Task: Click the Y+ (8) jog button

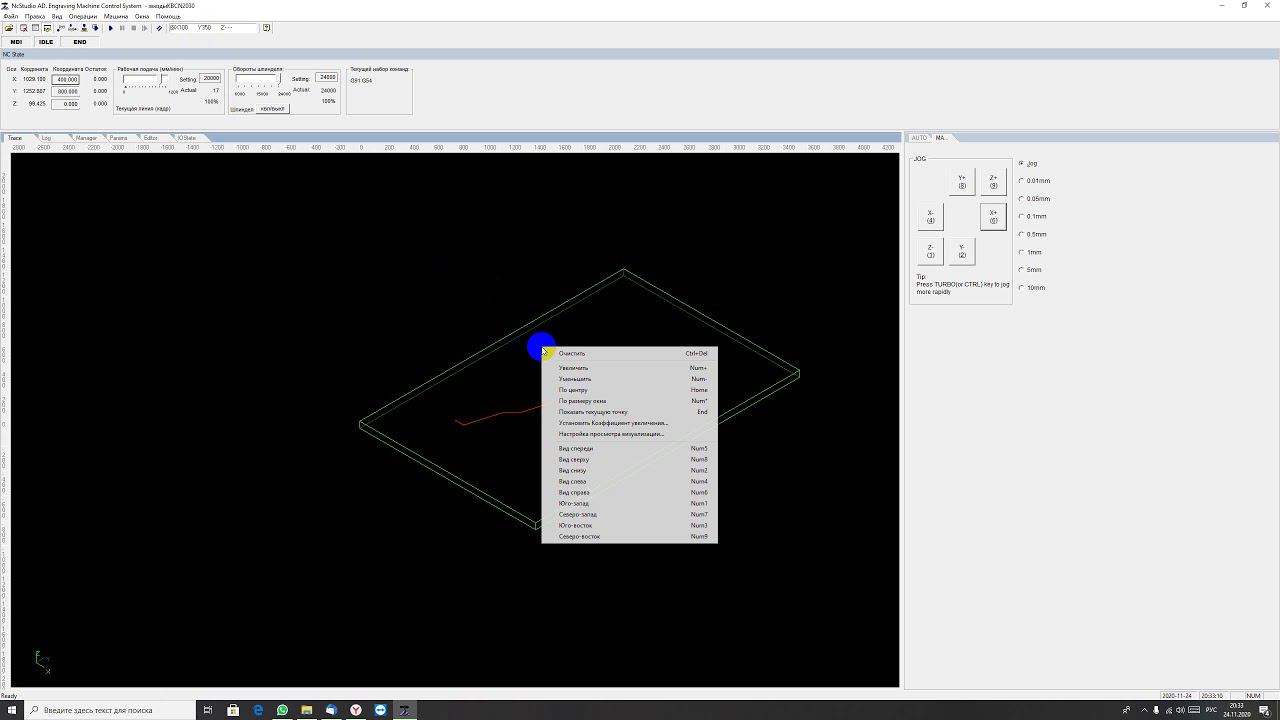Action: (962, 182)
